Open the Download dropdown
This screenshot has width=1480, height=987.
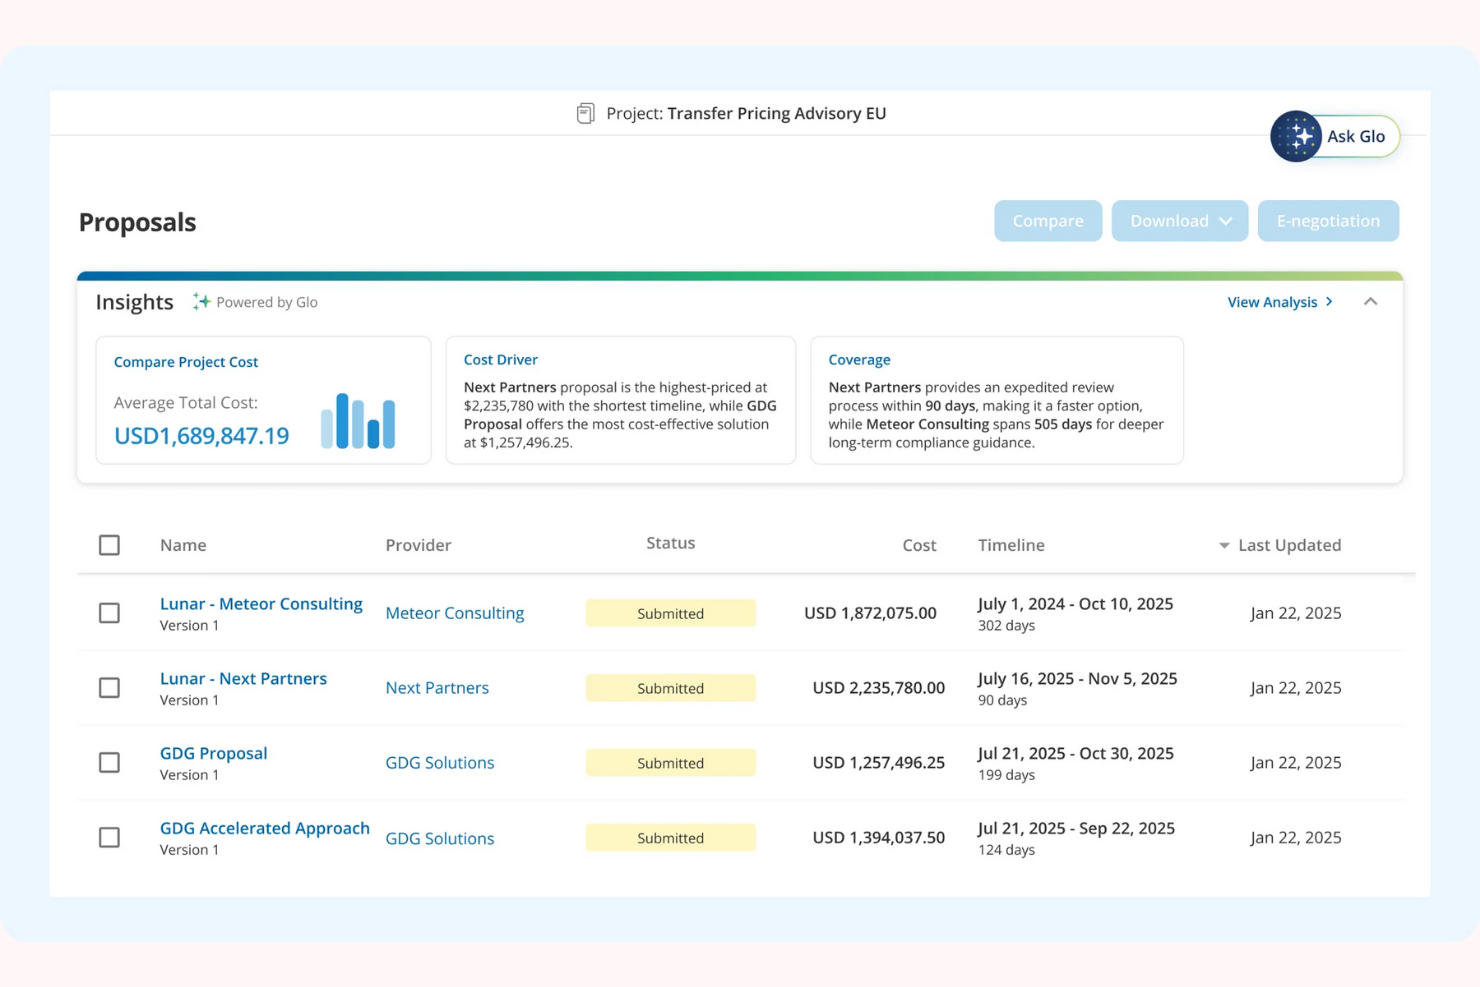(1179, 220)
